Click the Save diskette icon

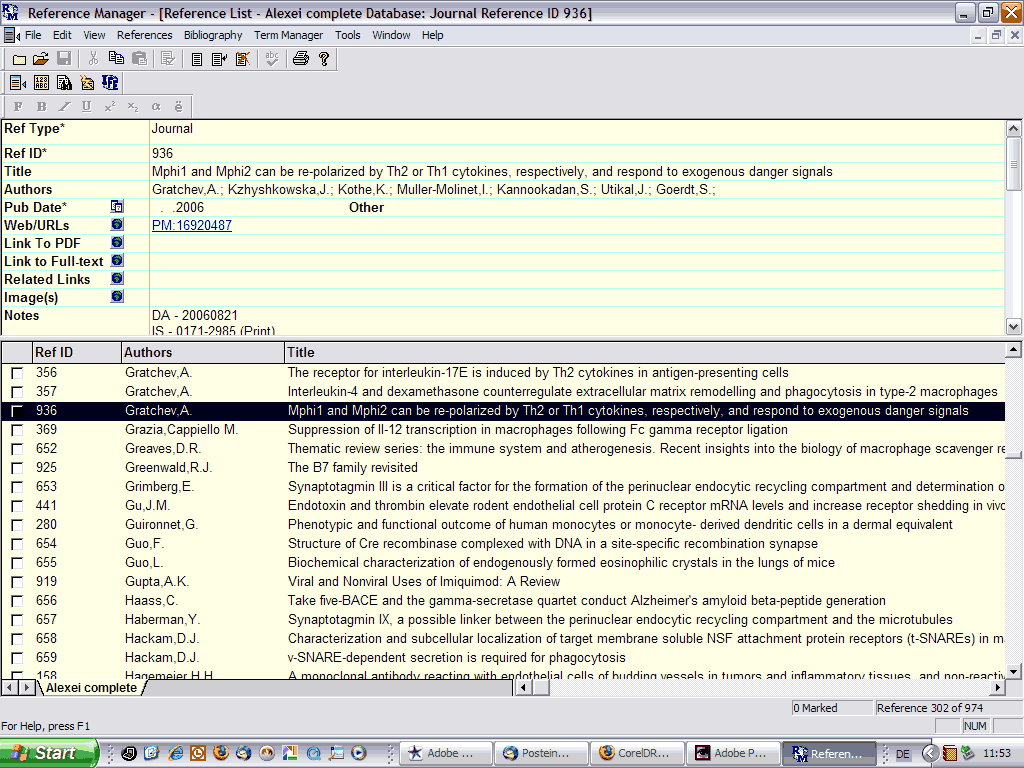click(64, 59)
